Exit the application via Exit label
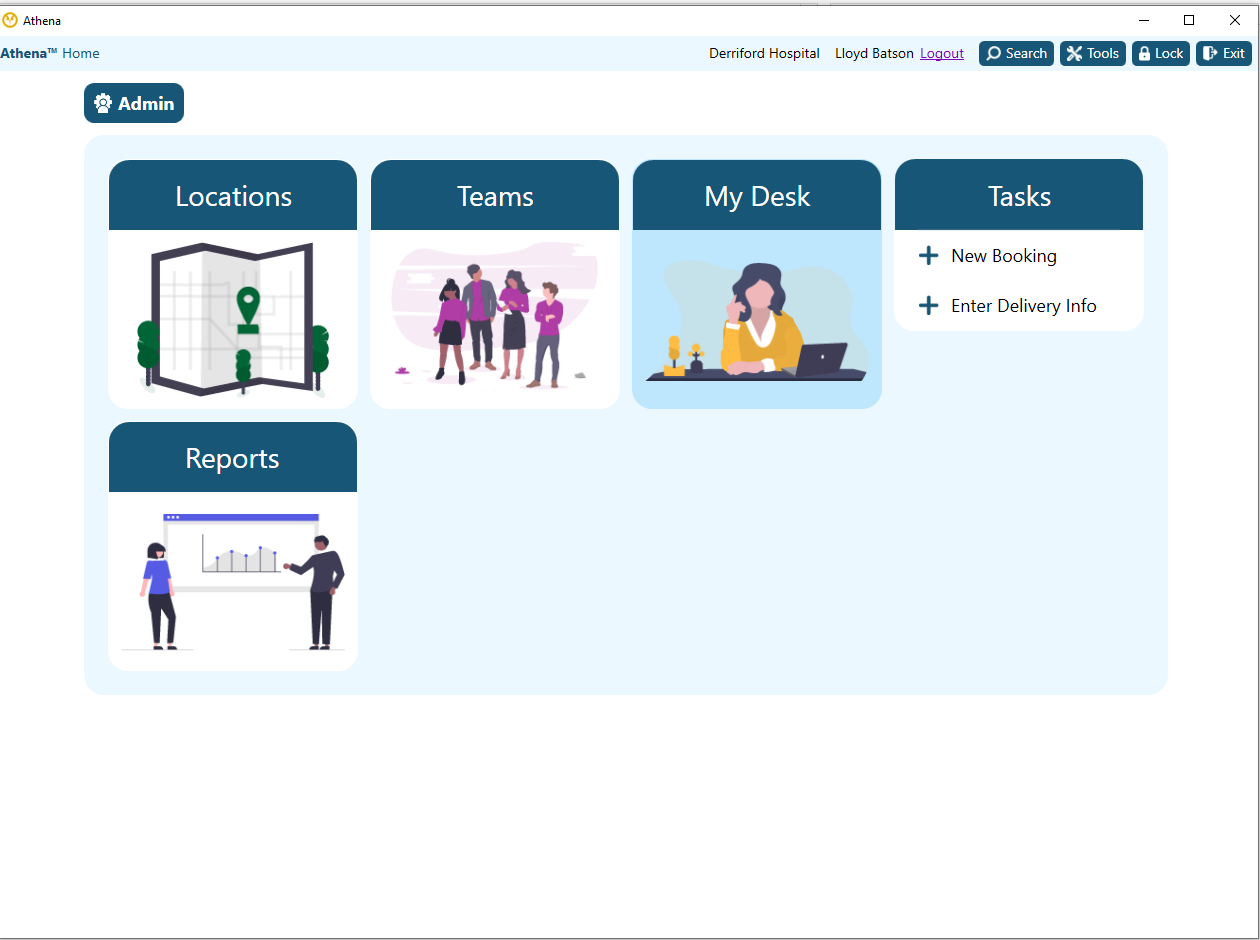This screenshot has height=940, width=1260. (x=1234, y=54)
